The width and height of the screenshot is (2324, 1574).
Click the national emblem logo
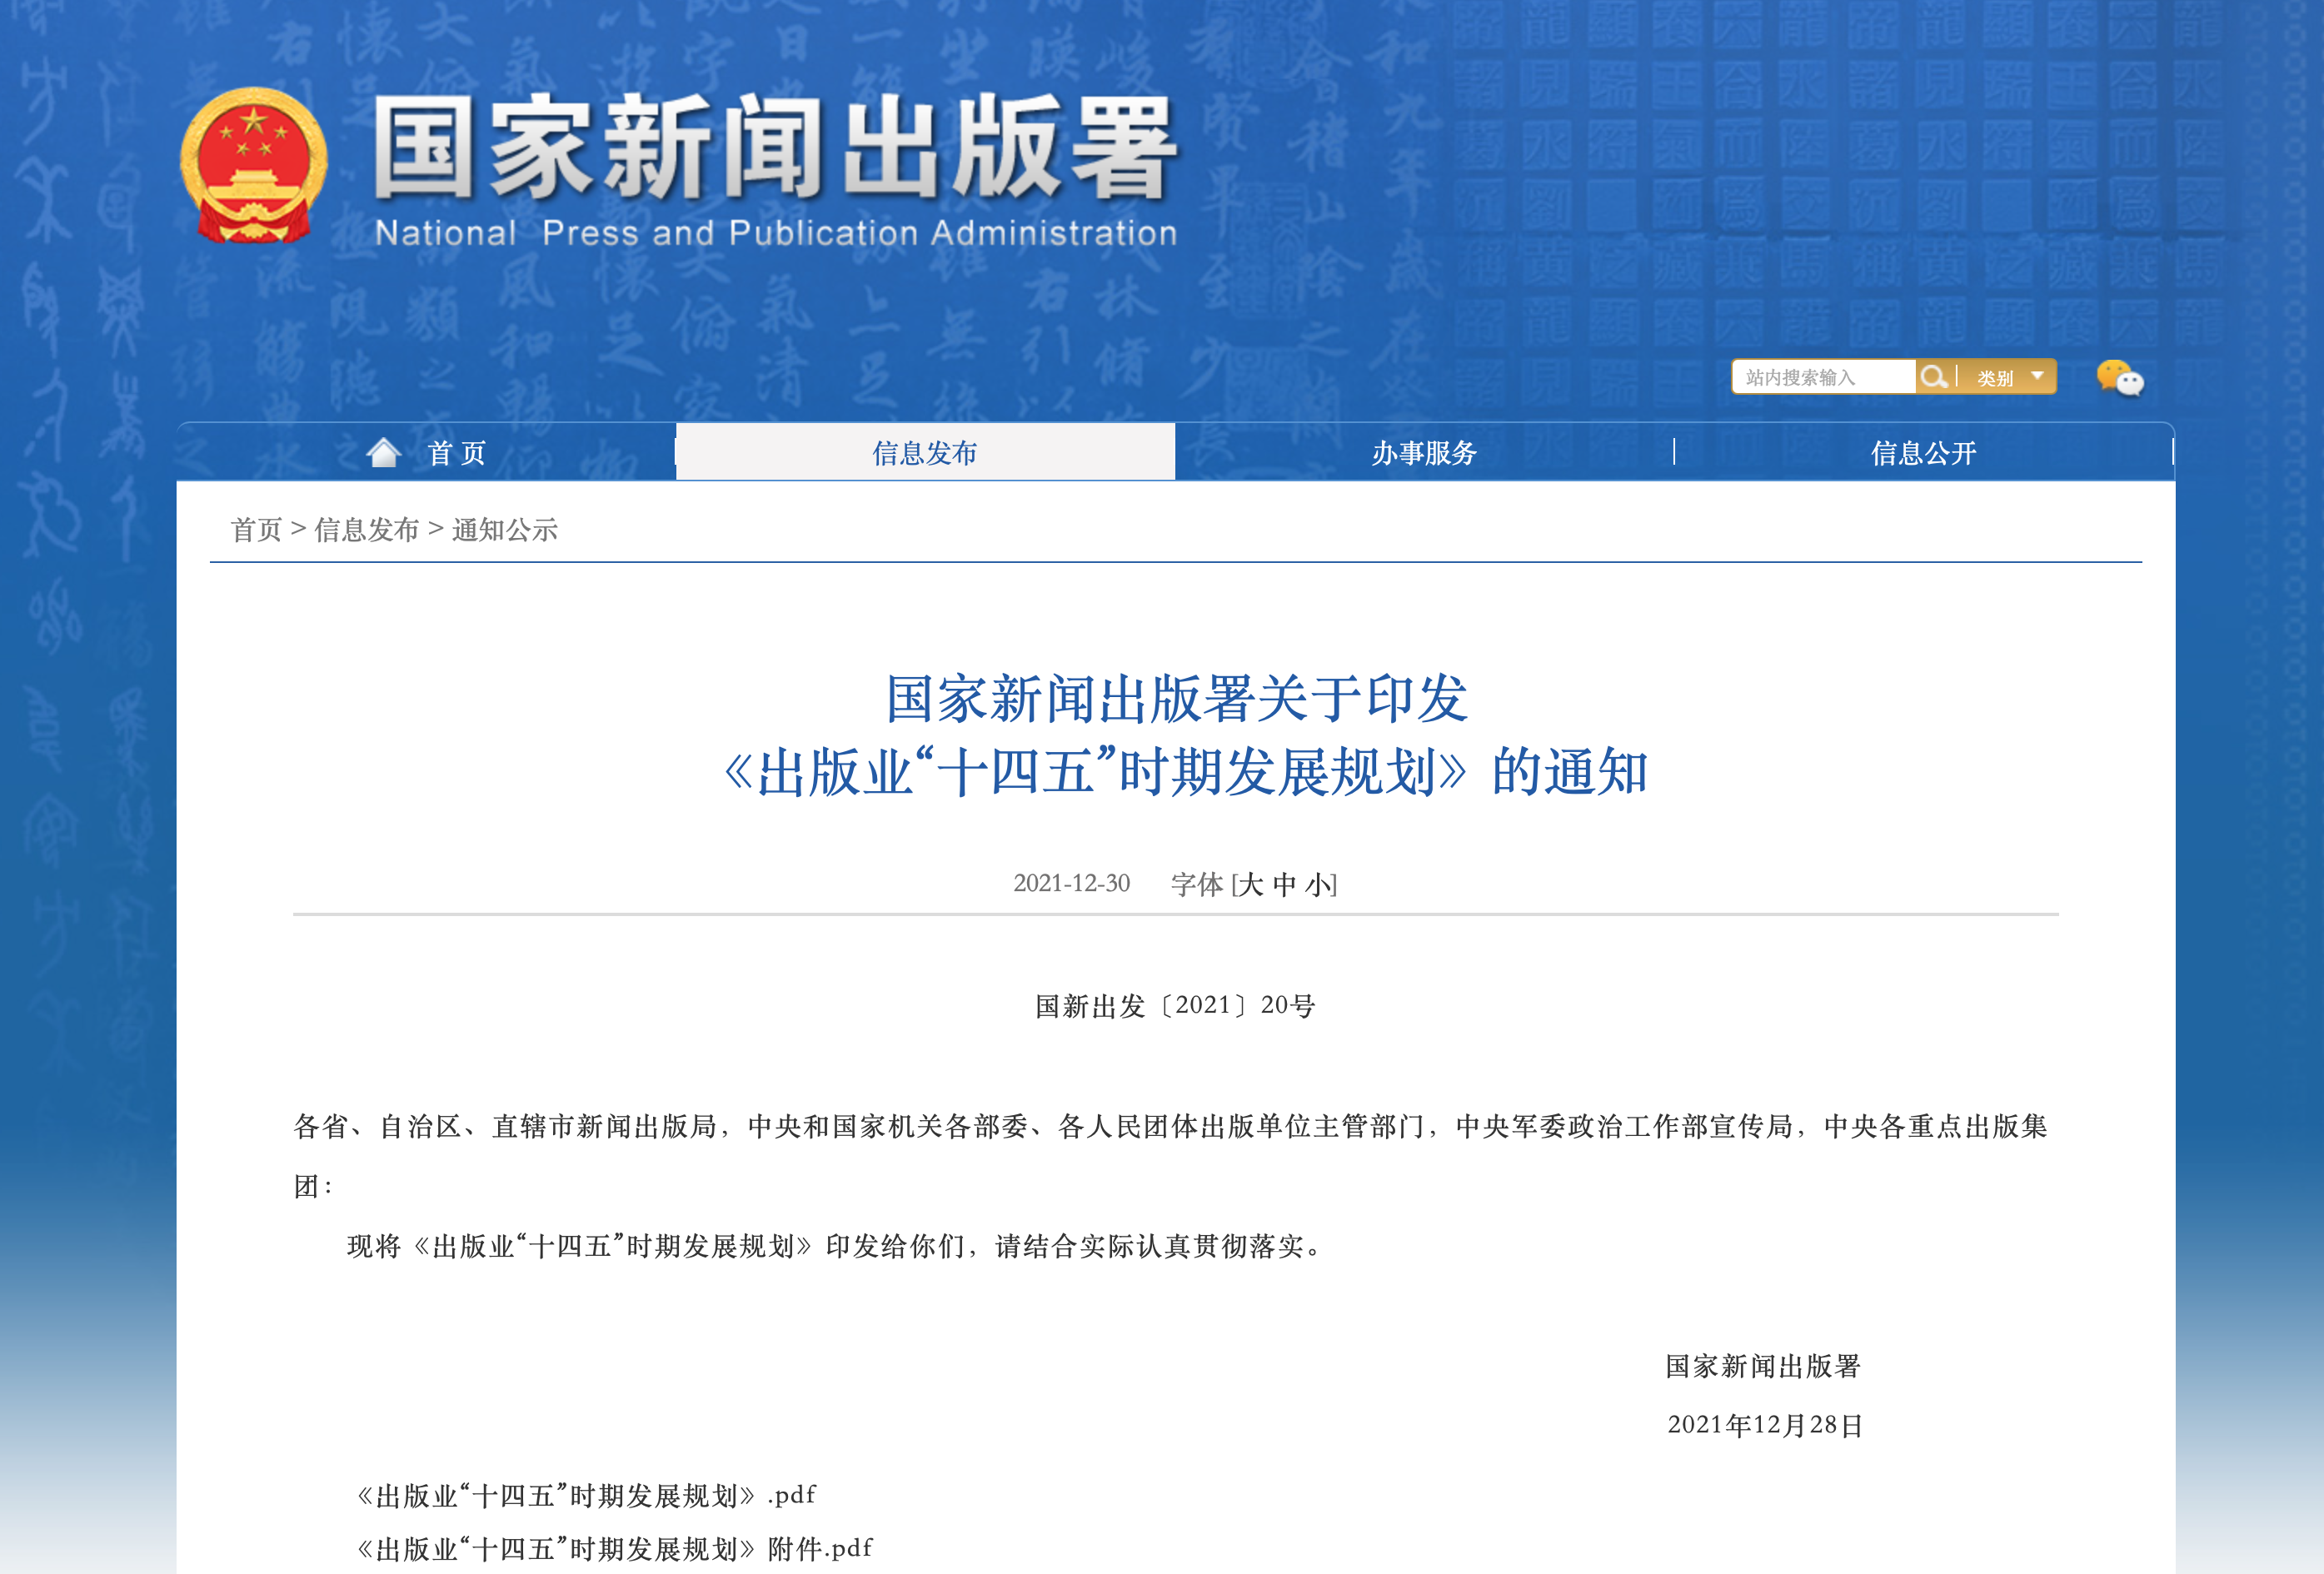(x=254, y=165)
